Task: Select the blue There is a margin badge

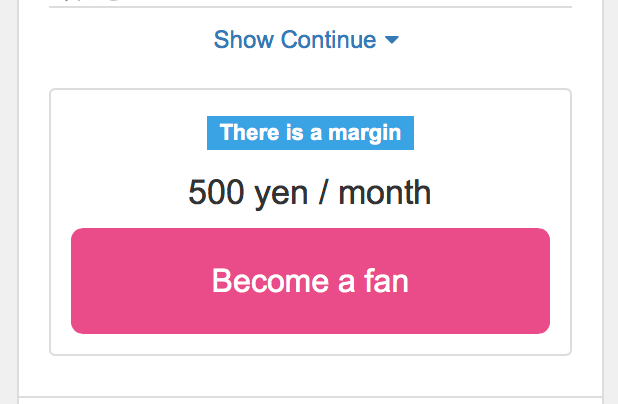Action: [310, 133]
